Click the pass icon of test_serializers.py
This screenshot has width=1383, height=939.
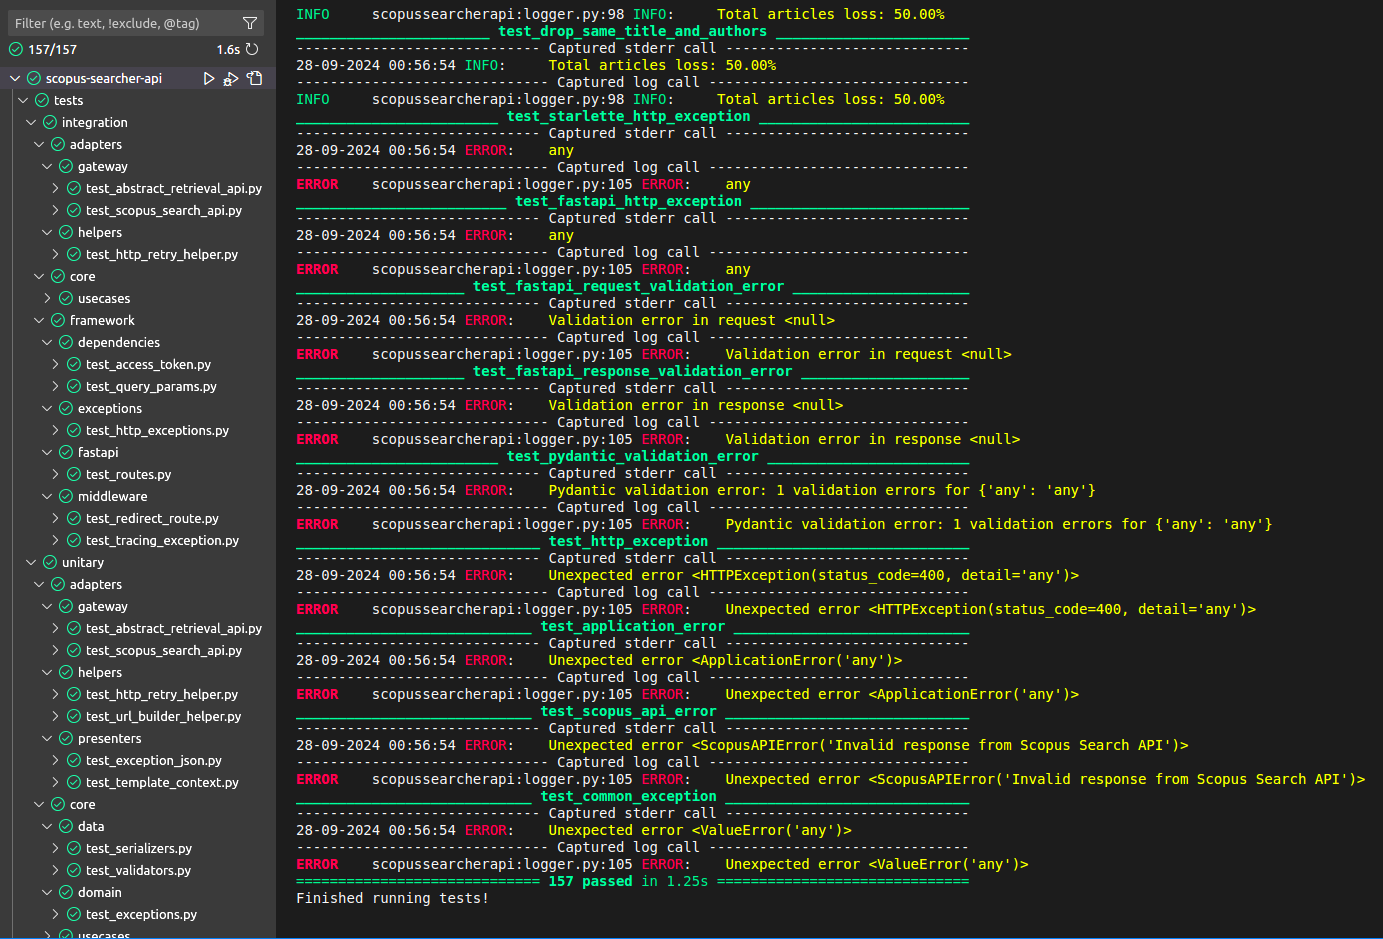click(74, 848)
